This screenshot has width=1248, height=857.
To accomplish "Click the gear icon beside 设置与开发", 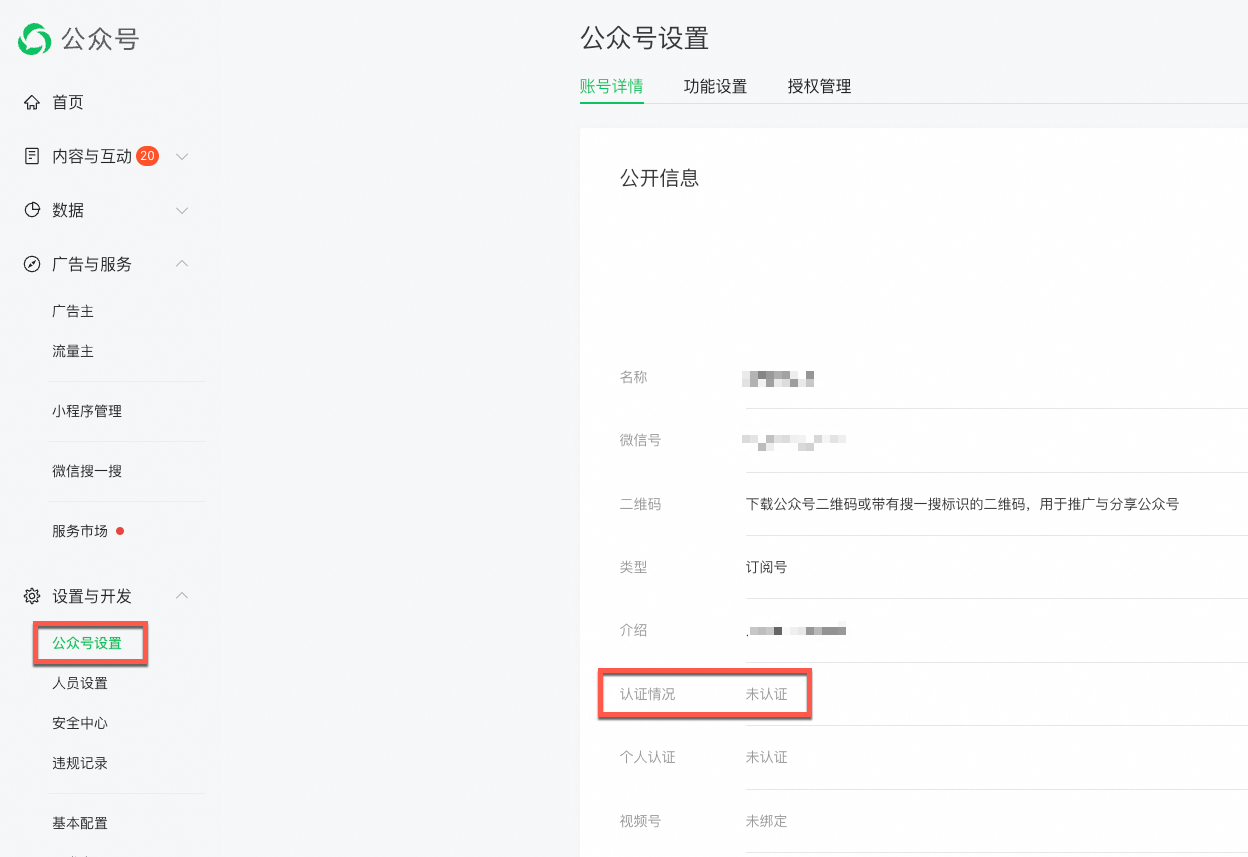I will tap(32, 596).
